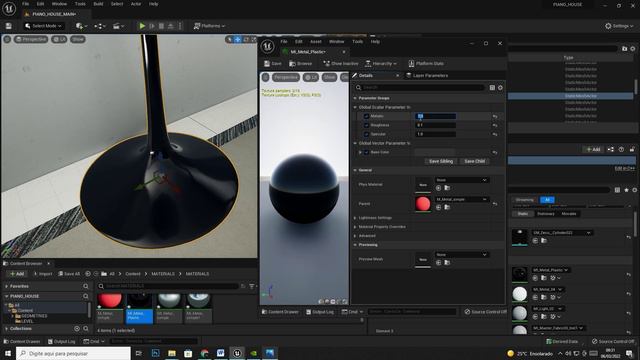
Task: Open the Parent material dropdown
Action: (x=461, y=199)
